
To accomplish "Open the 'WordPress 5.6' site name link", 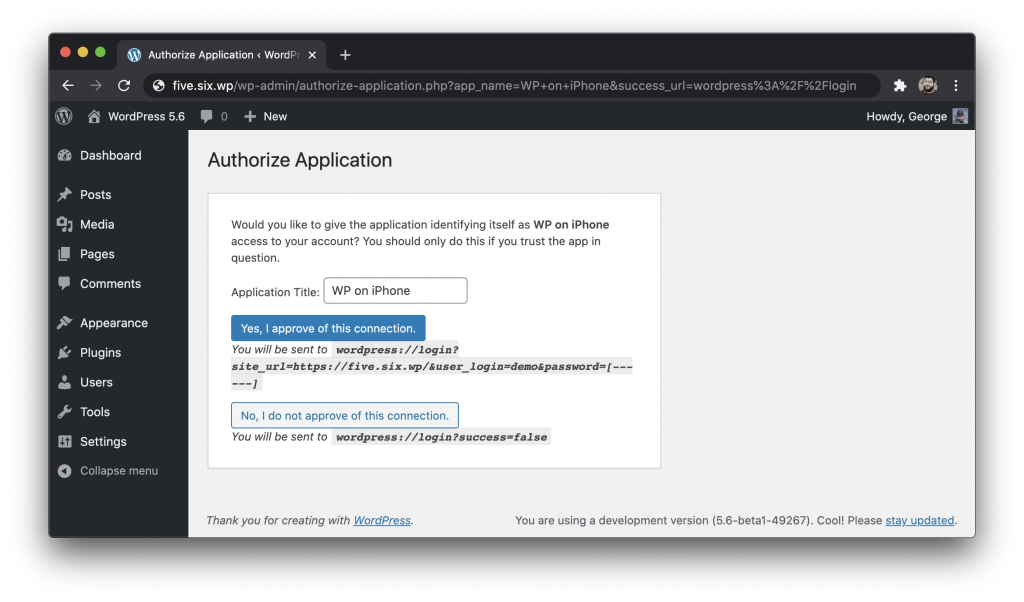I will click(x=146, y=116).
